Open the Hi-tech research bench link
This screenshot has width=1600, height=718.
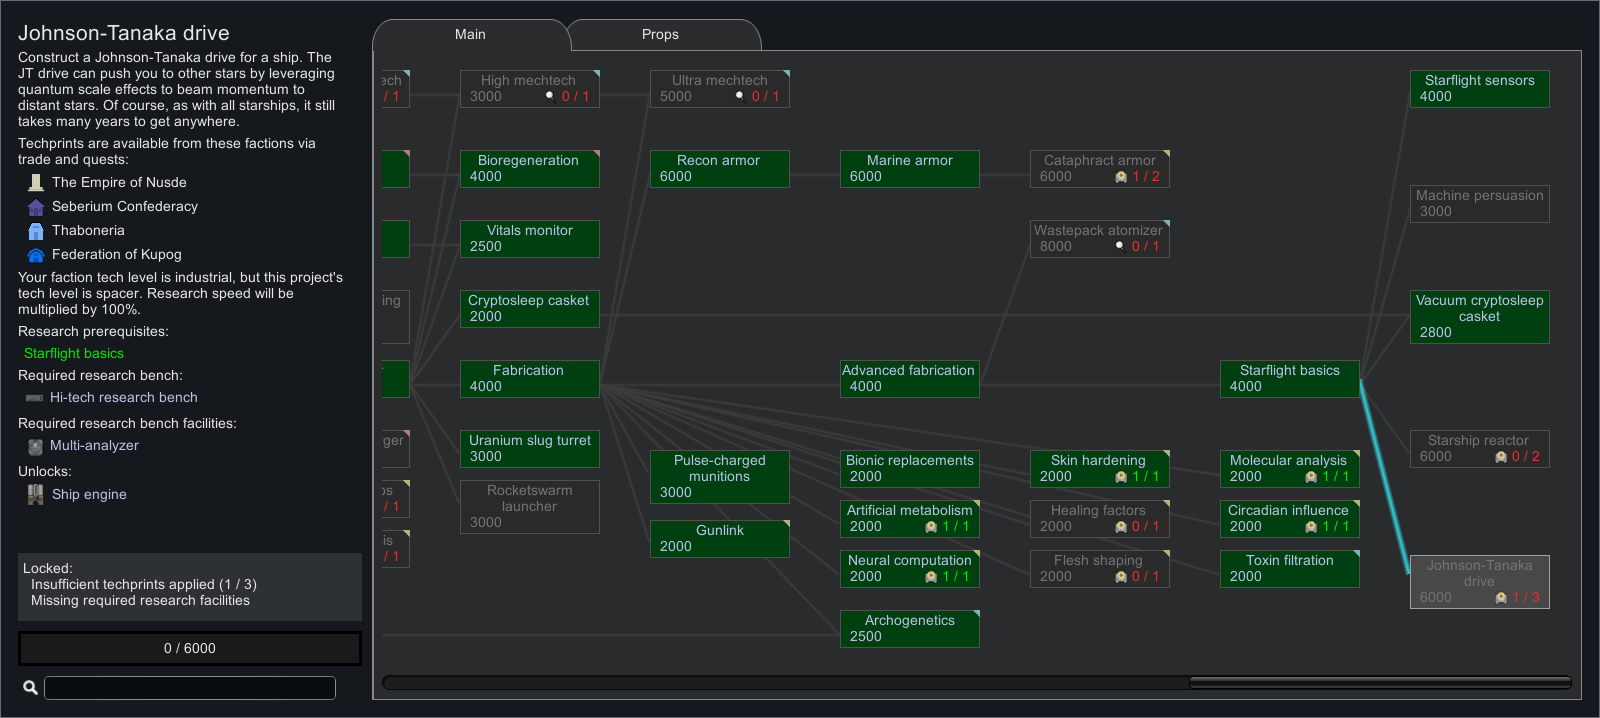coord(124,397)
